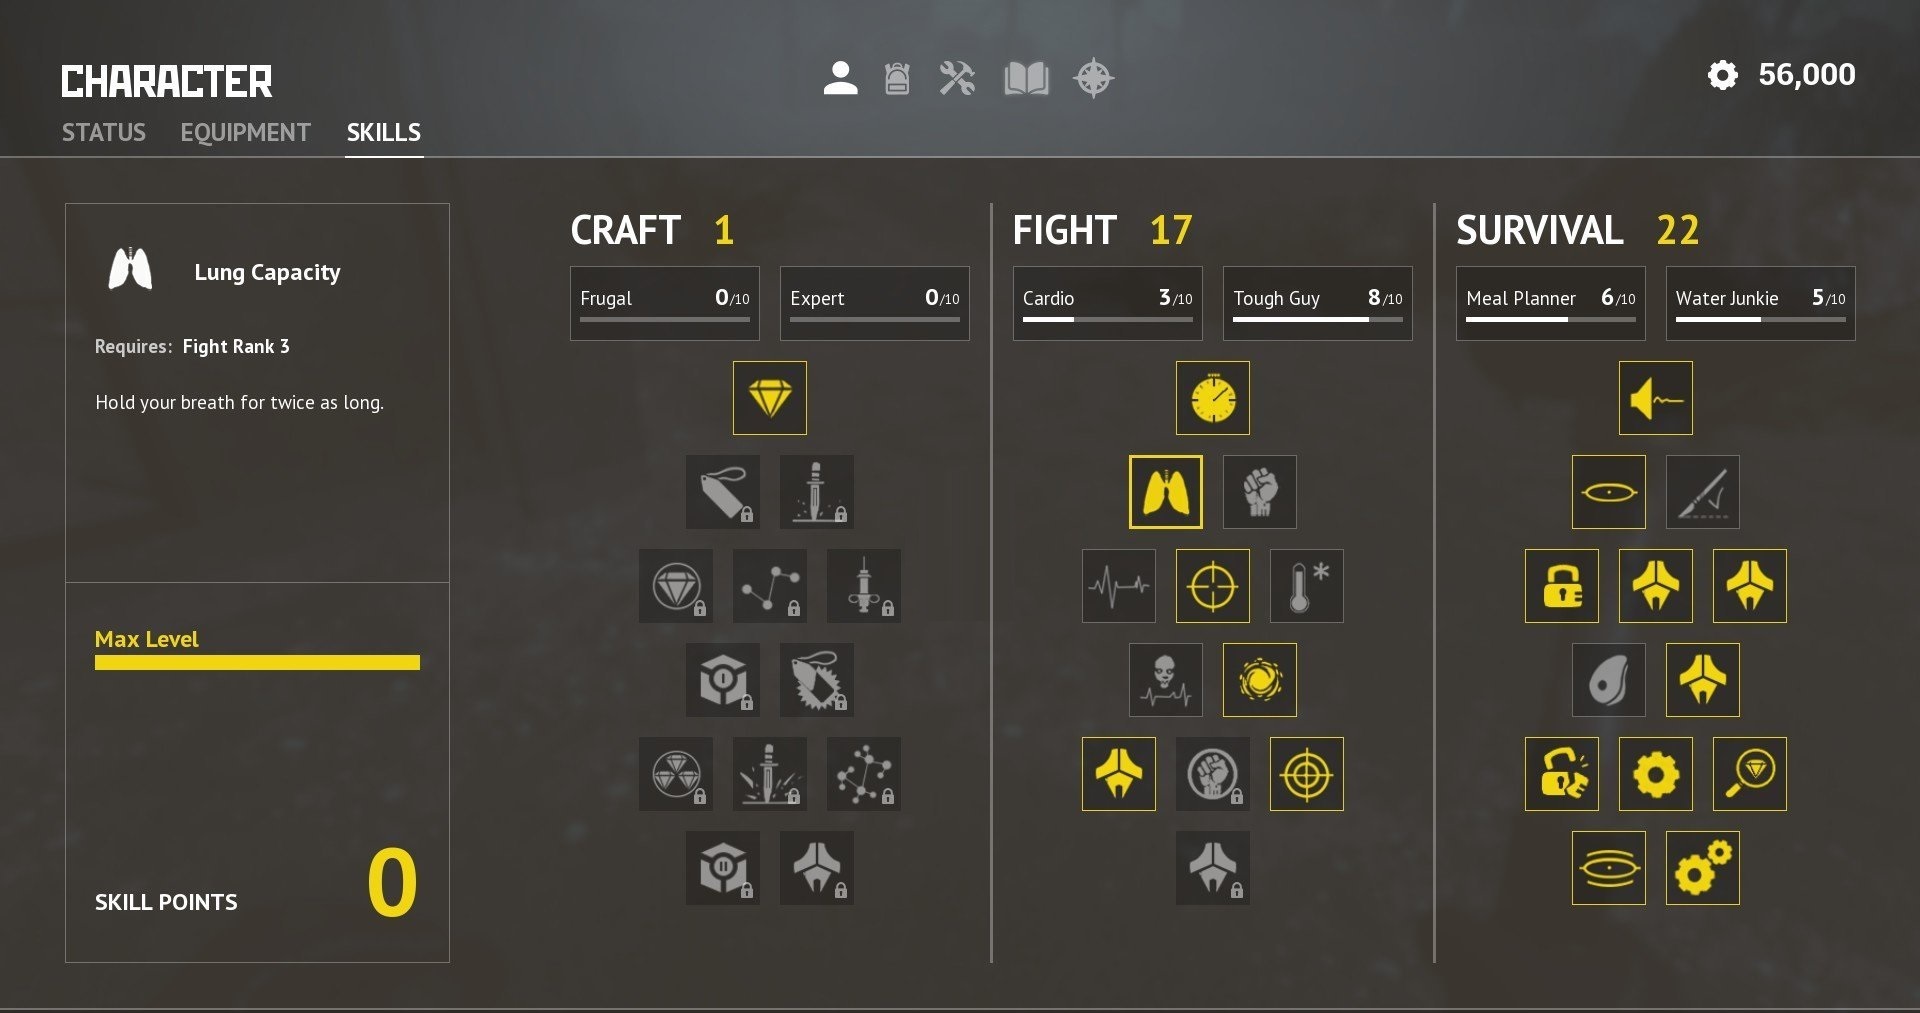The image size is (1920, 1013).
Task: Select the yellow diamond skill under Craft
Action: tap(769, 398)
